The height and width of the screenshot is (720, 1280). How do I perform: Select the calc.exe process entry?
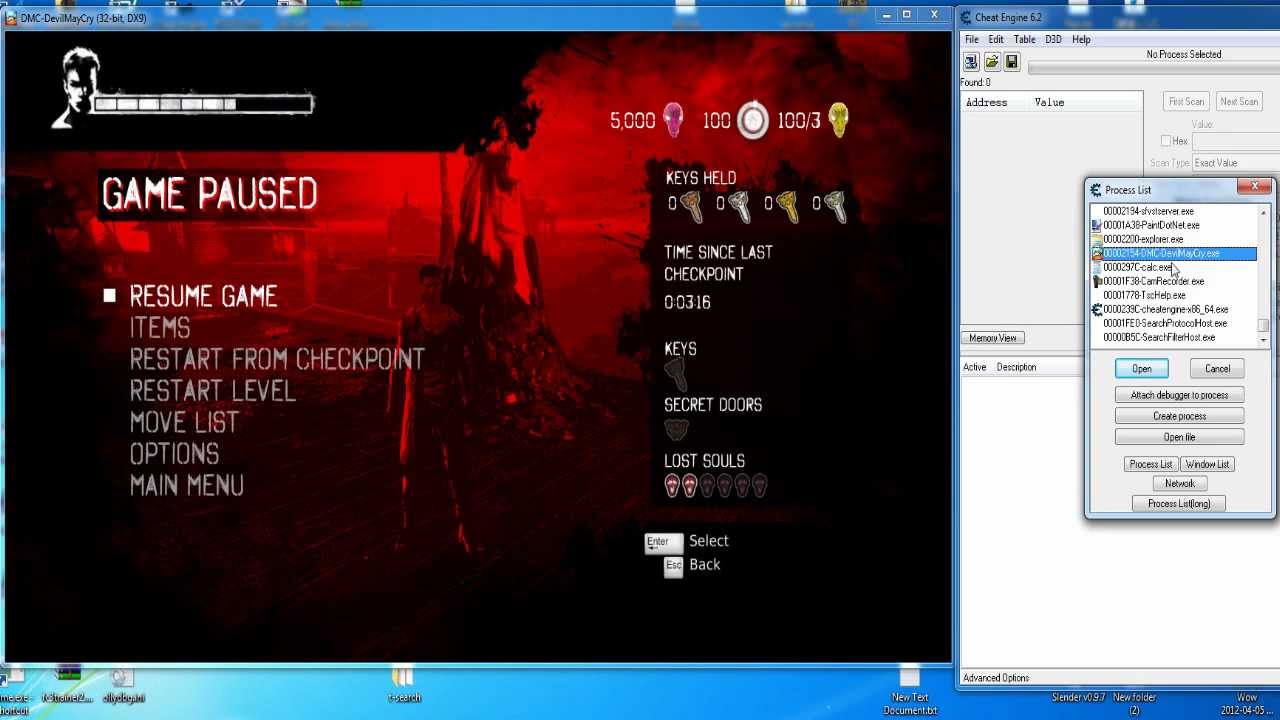pyautogui.click(x=1174, y=267)
